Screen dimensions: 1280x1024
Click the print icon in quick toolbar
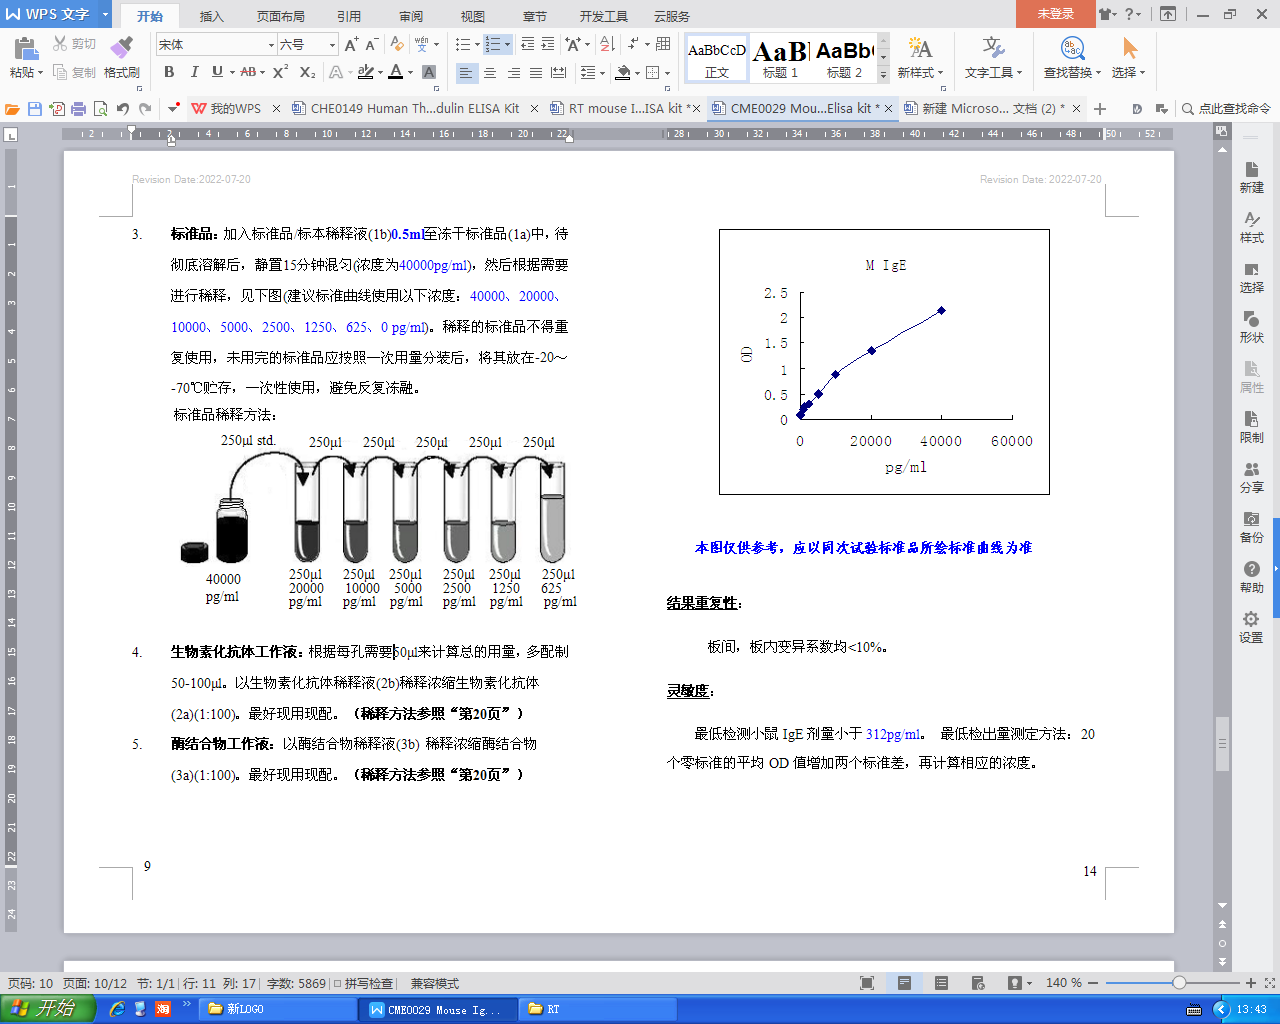tap(79, 109)
